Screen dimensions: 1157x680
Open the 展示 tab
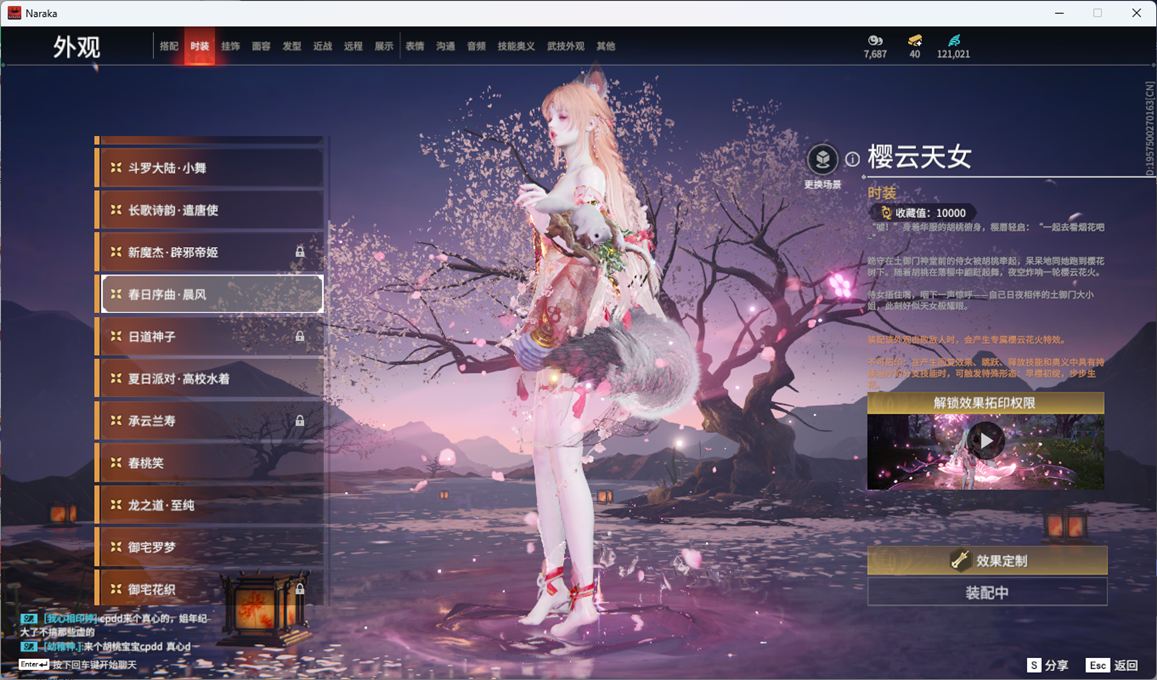pos(384,46)
